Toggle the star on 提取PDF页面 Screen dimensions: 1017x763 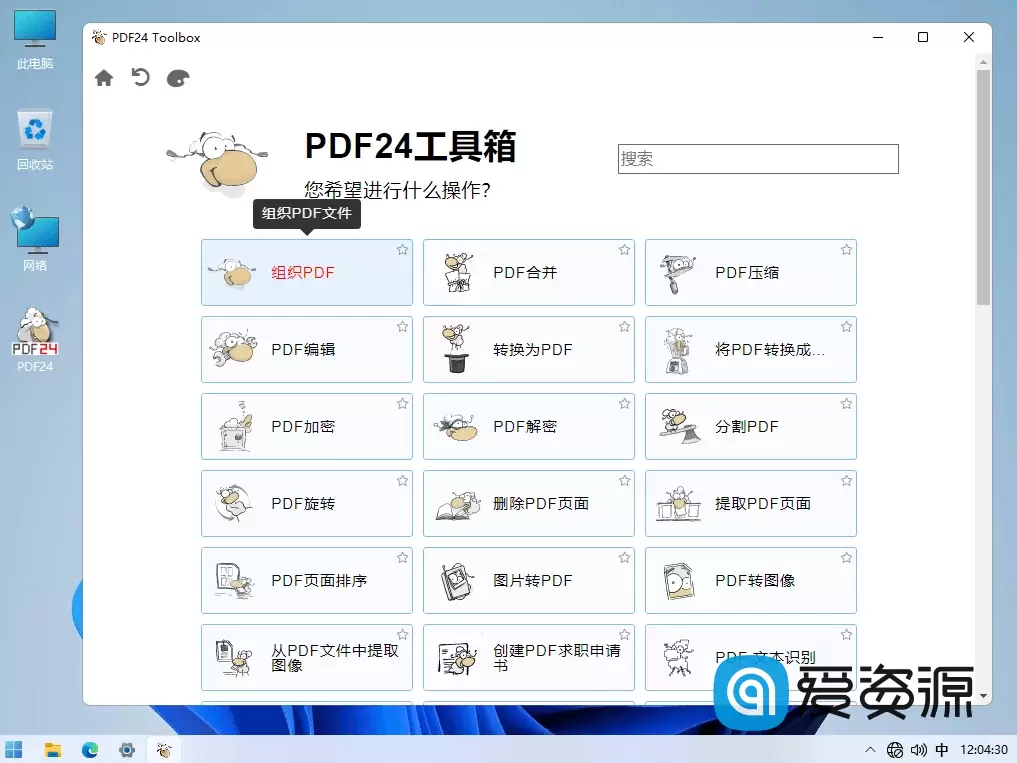click(846, 480)
